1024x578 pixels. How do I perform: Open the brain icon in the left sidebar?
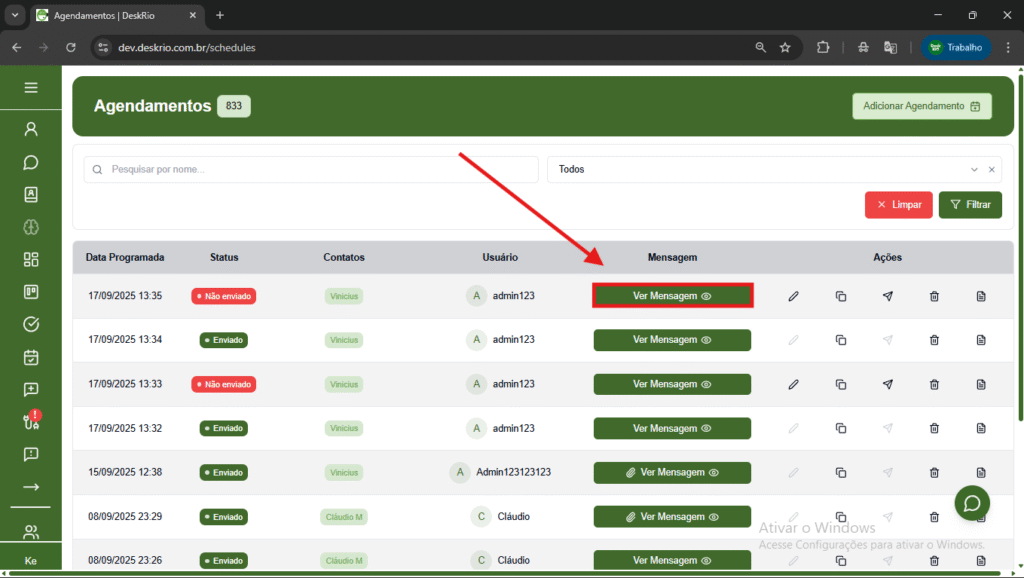point(31,227)
